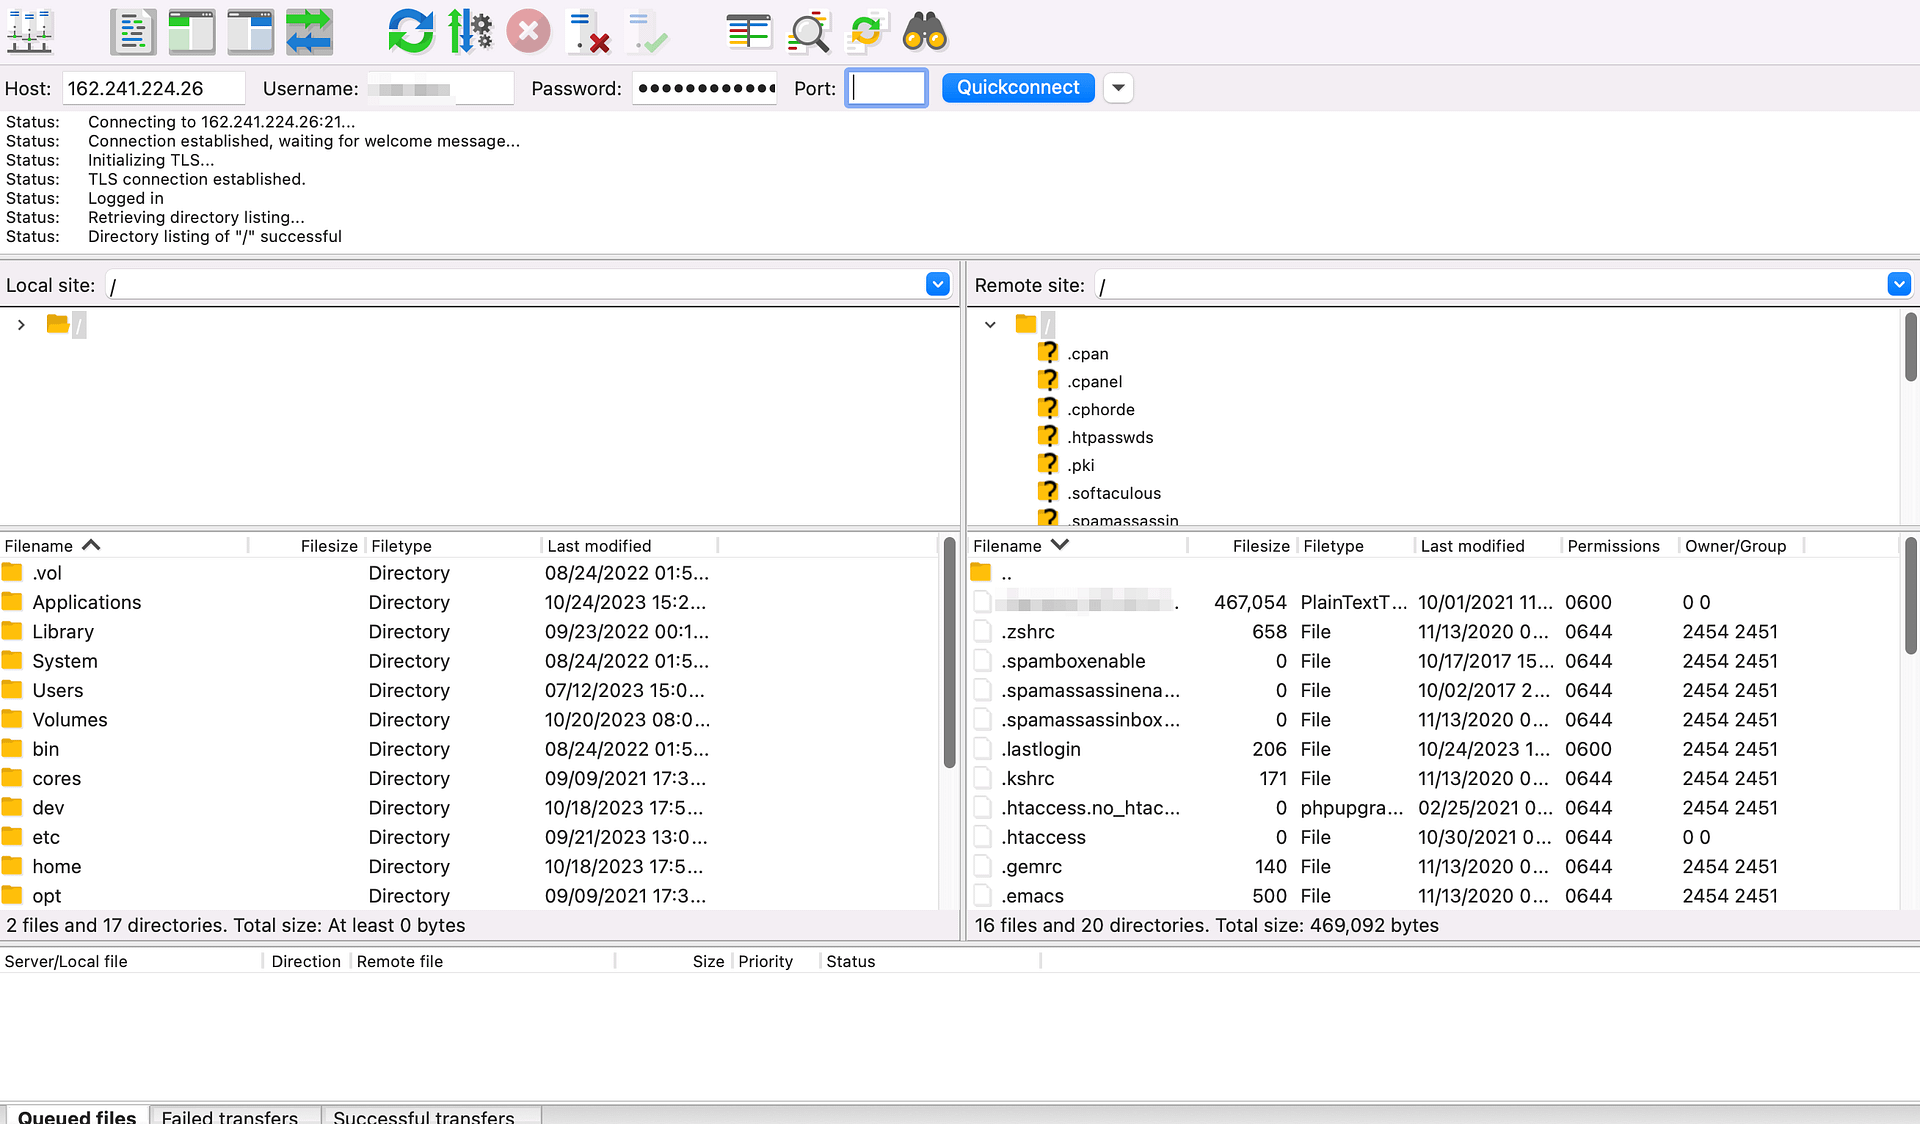The height and width of the screenshot is (1124, 1920).
Task: Toggle directory comparison magnifier icon
Action: 808,32
